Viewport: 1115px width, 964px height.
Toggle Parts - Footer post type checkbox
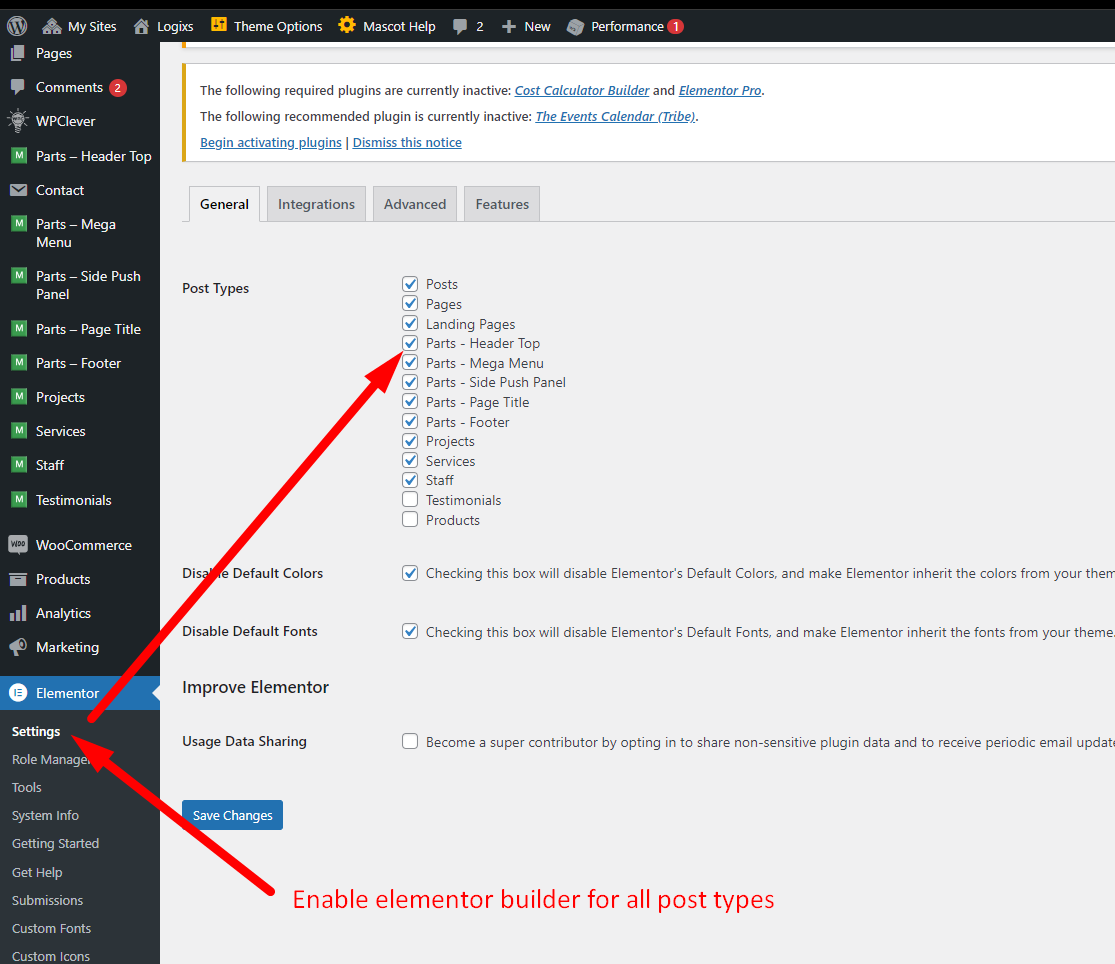[410, 422]
